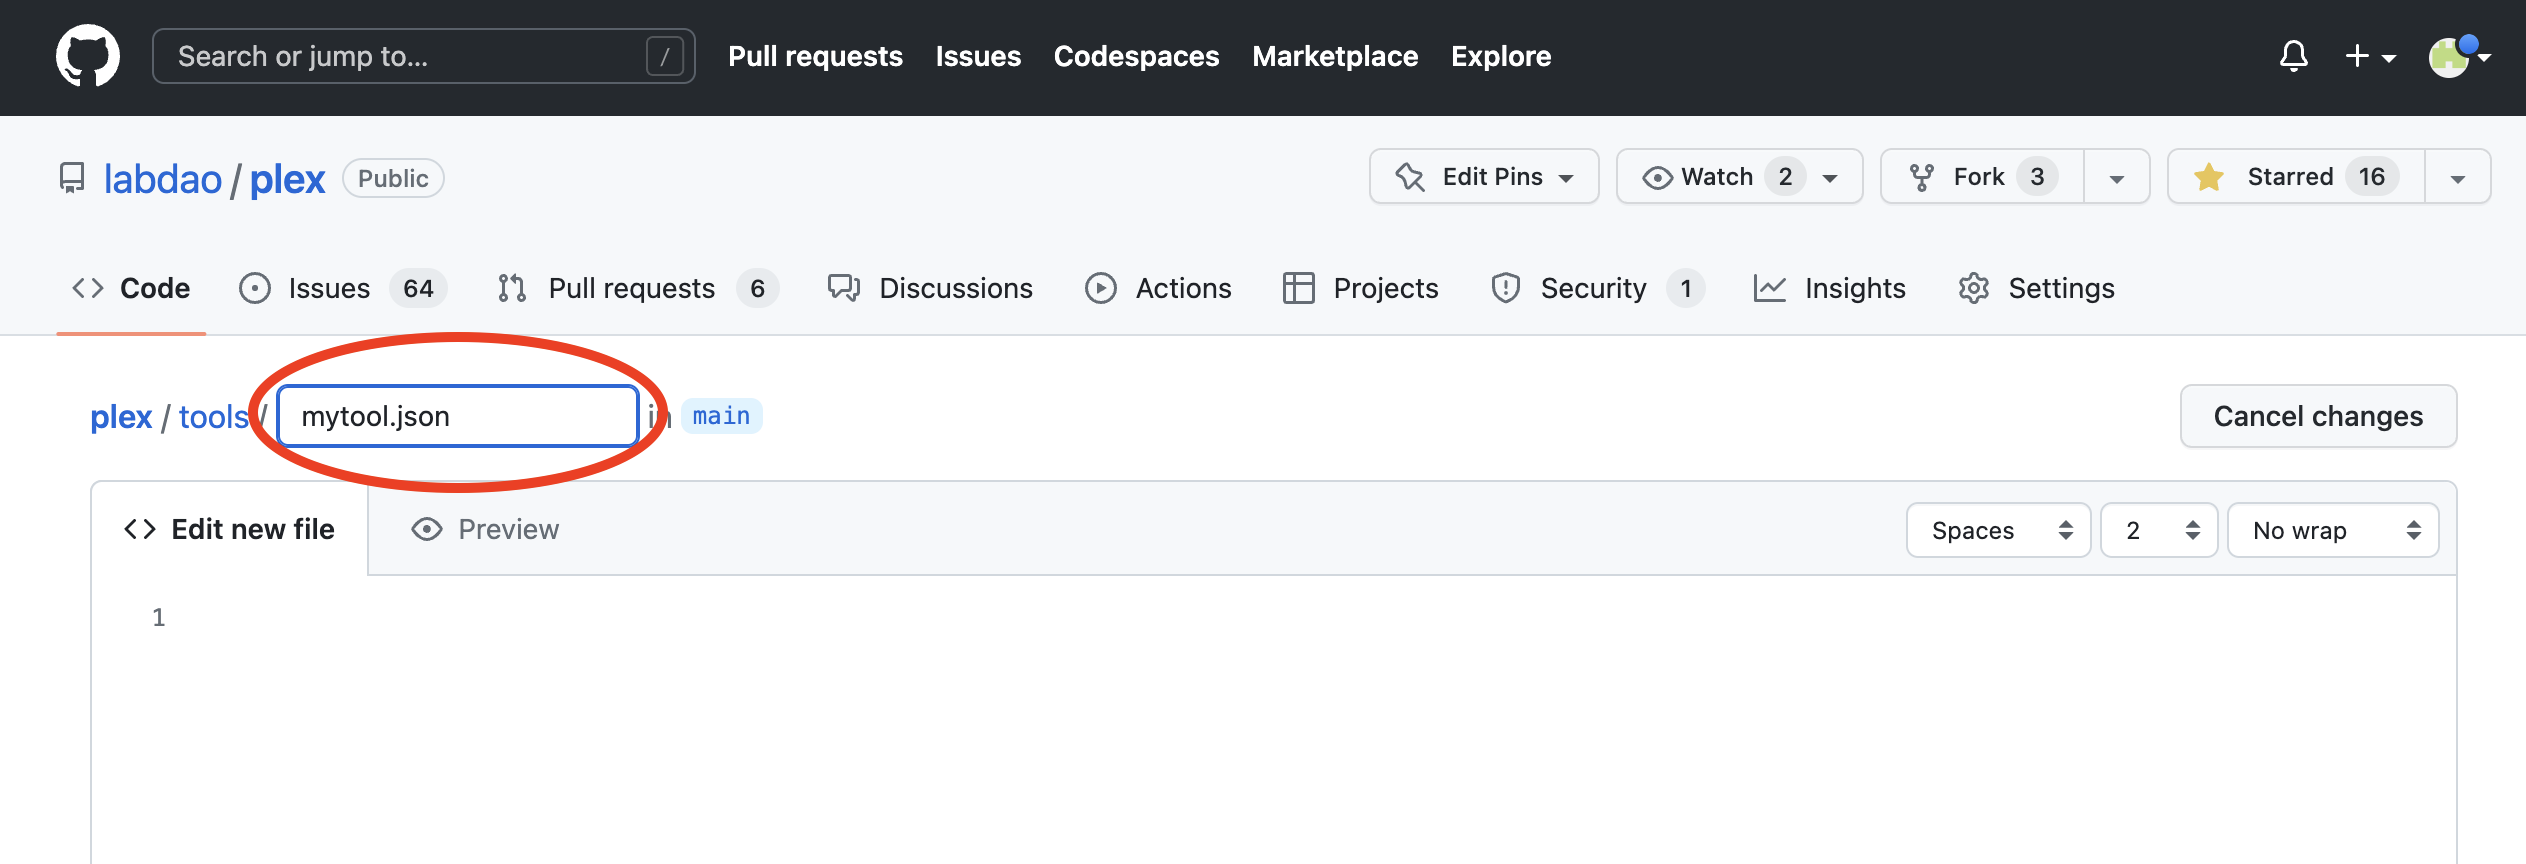Click the Fork count badge 3

[2037, 177]
